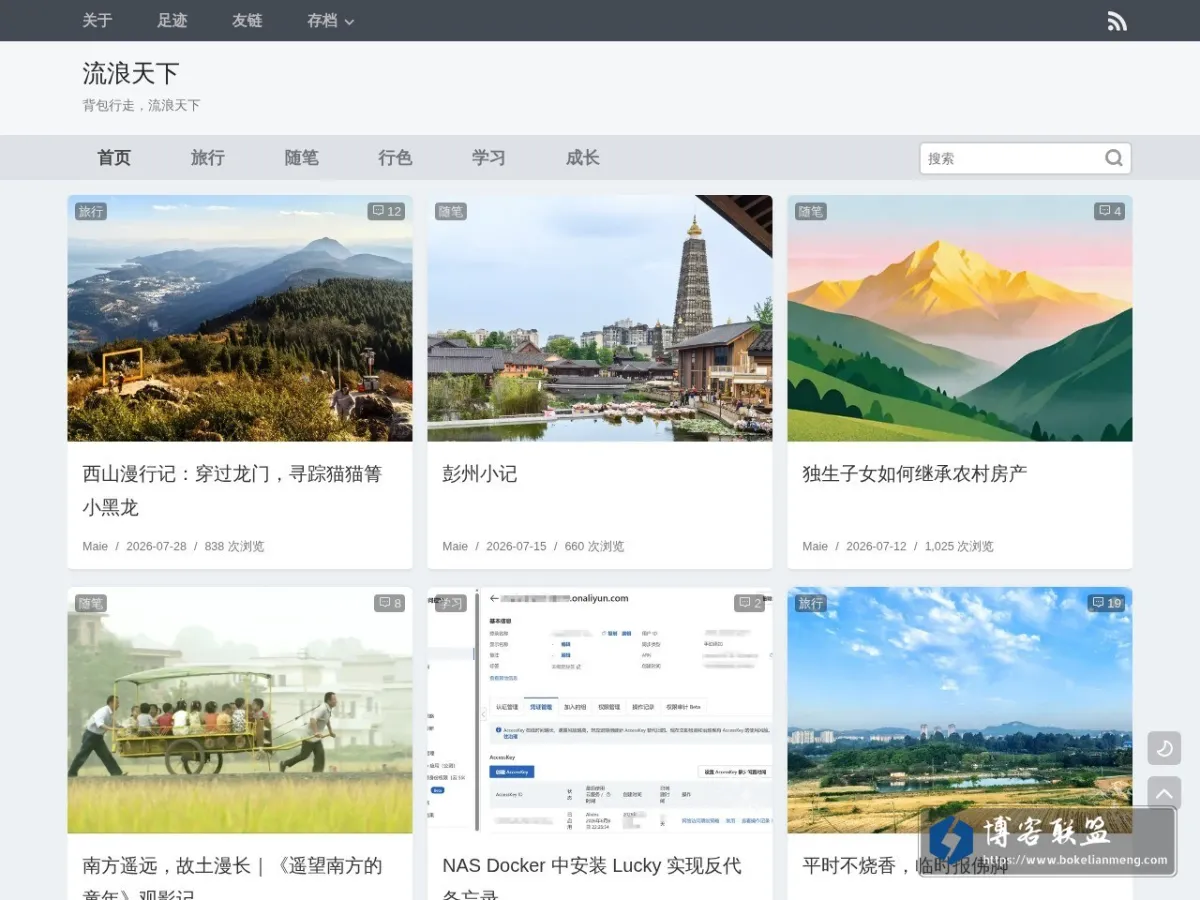Click the blue sky landscape thumbnail
1200x900 pixels.
[x=960, y=710]
